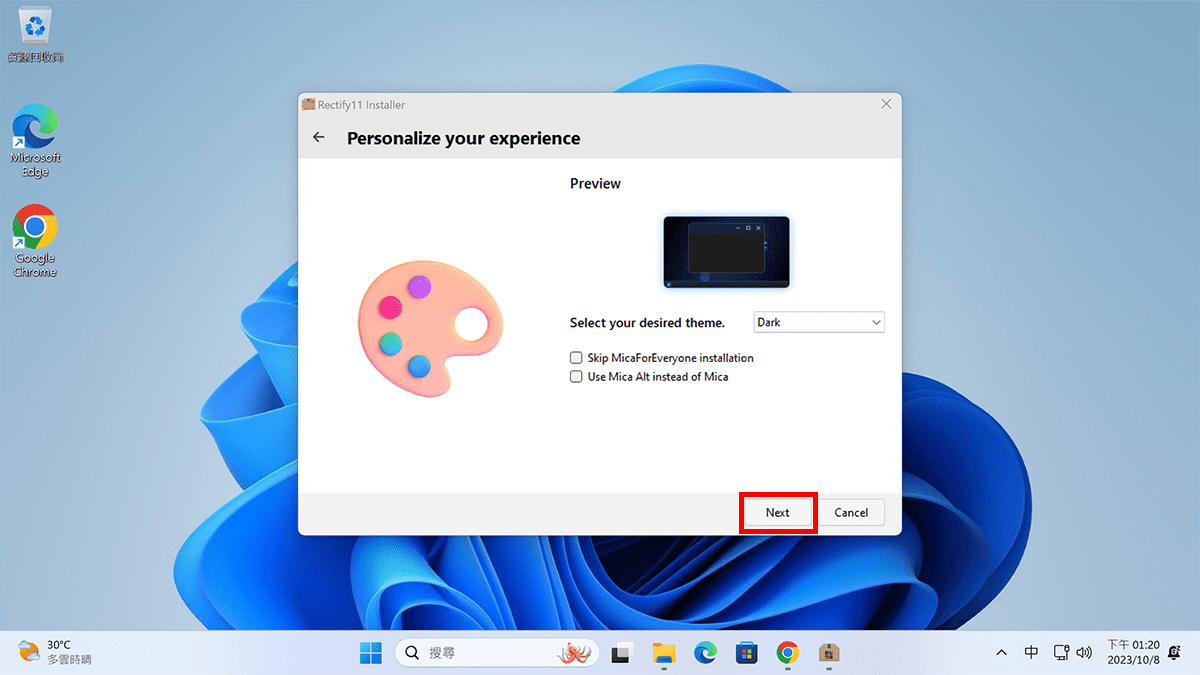The width and height of the screenshot is (1200, 675).
Task: Click the Next button
Action: click(x=778, y=513)
